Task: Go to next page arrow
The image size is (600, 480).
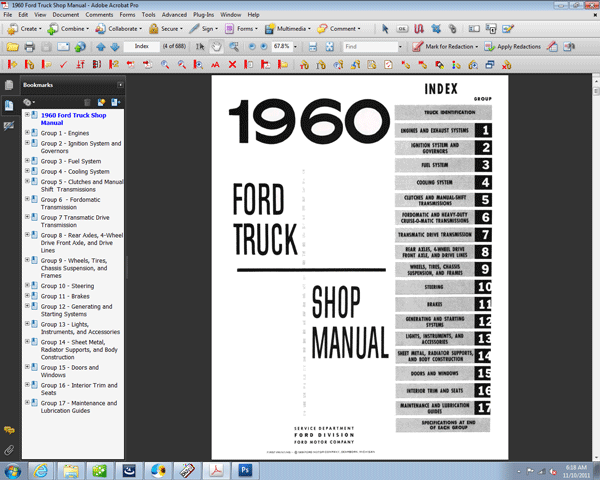Action: pyautogui.click(x=114, y=47)
